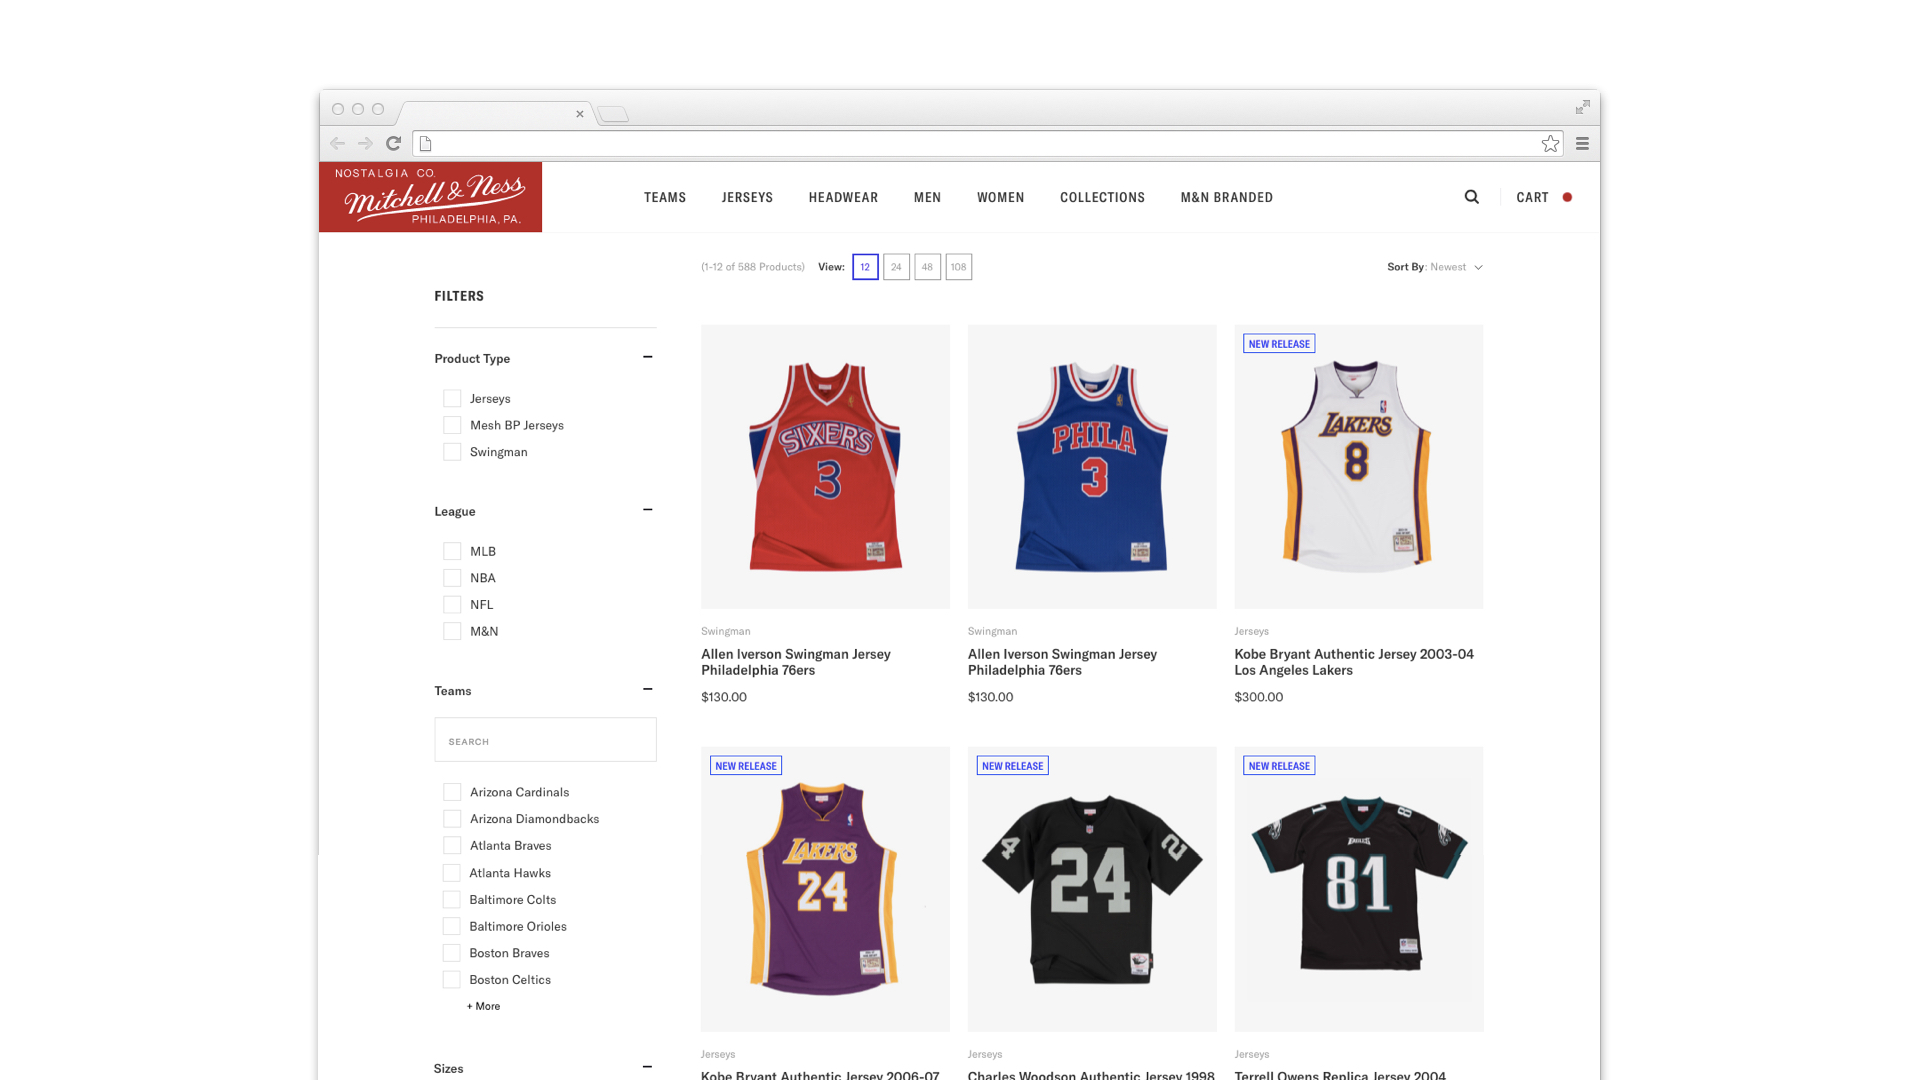Open the Sort By Newest dropdown
1920x1080 pixels.
1435,267
